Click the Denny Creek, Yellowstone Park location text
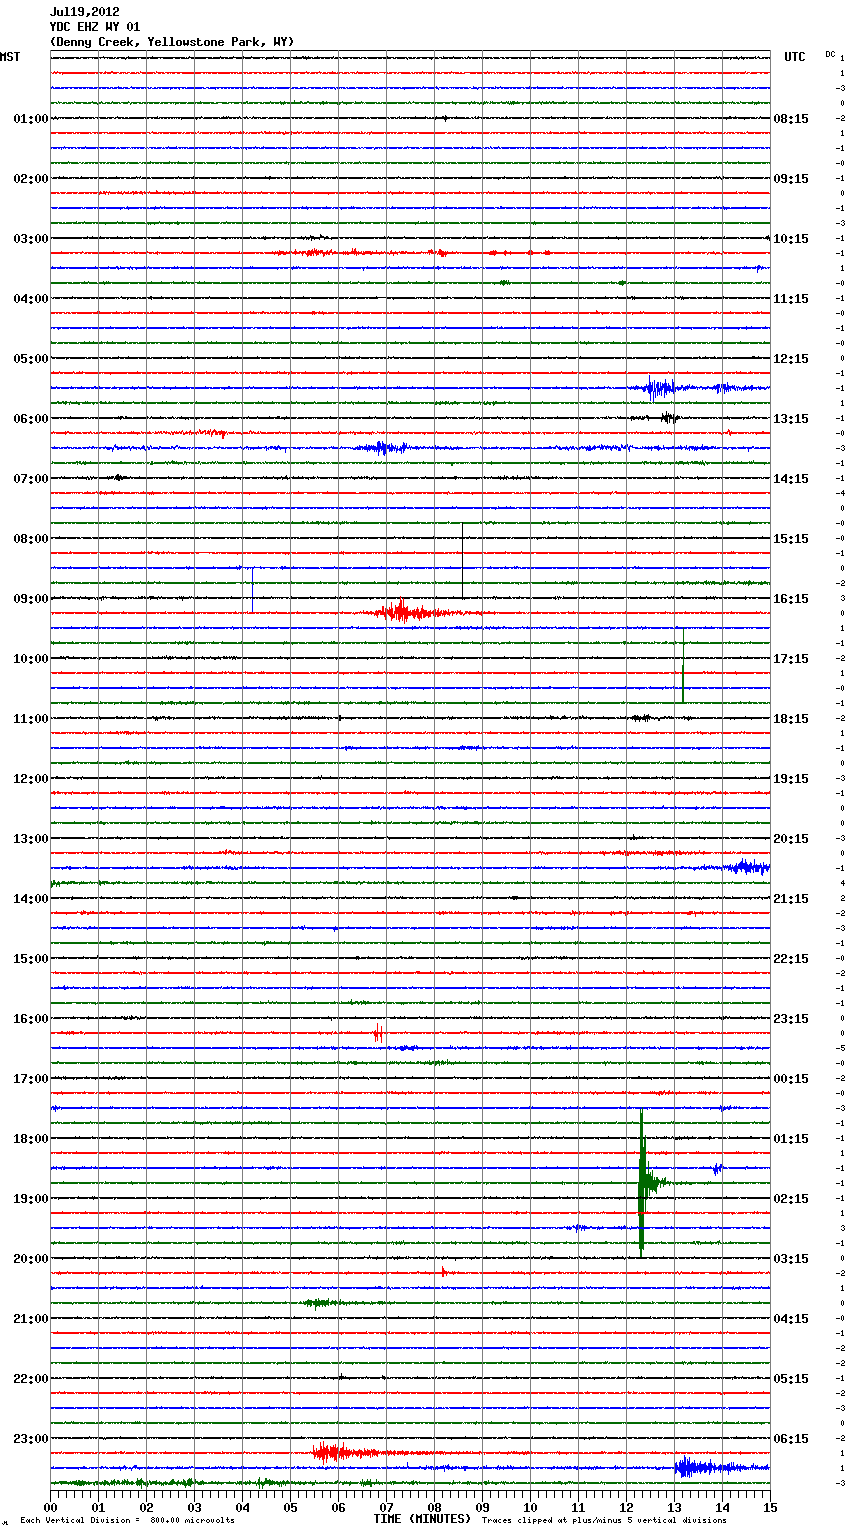The image size is (850, 1534). coord(171,42)
